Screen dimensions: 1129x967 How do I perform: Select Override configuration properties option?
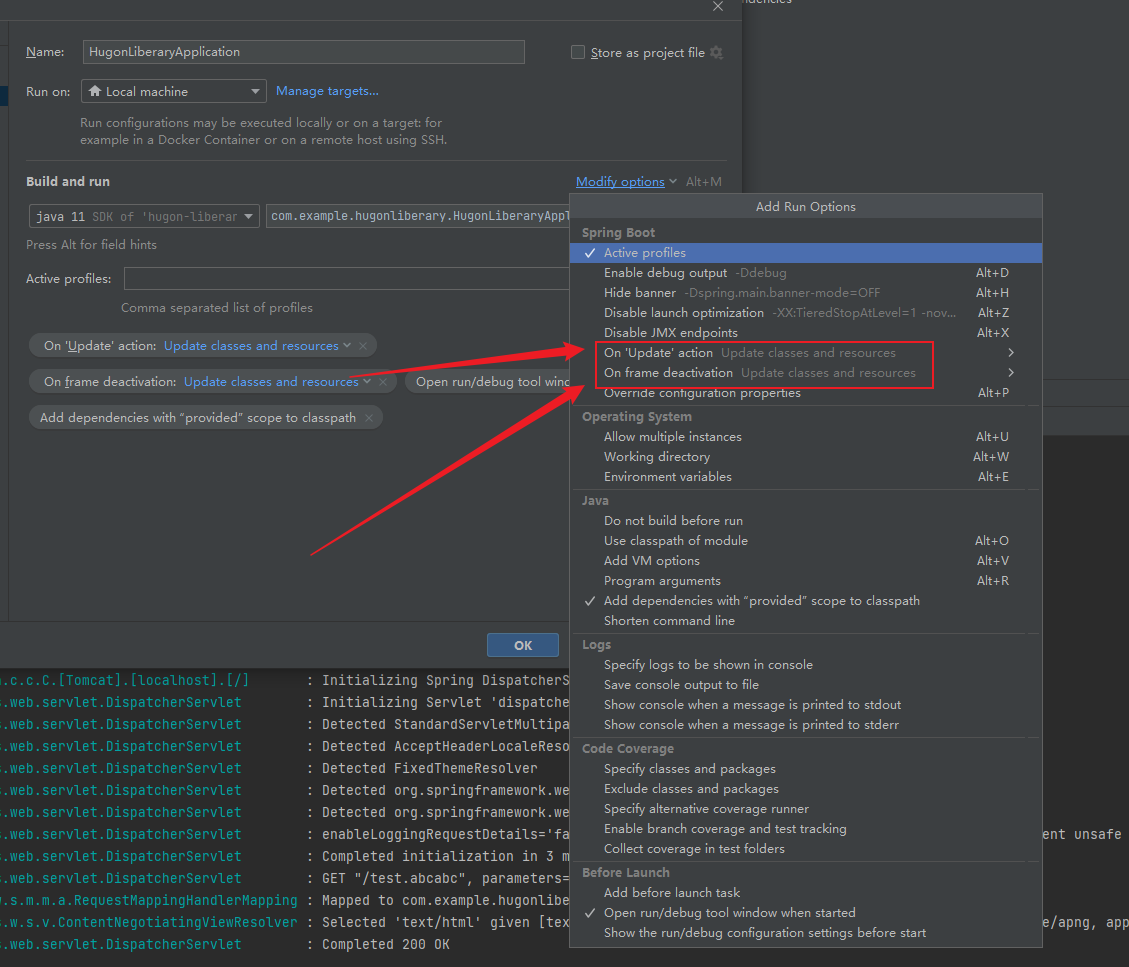pos(806,392)
